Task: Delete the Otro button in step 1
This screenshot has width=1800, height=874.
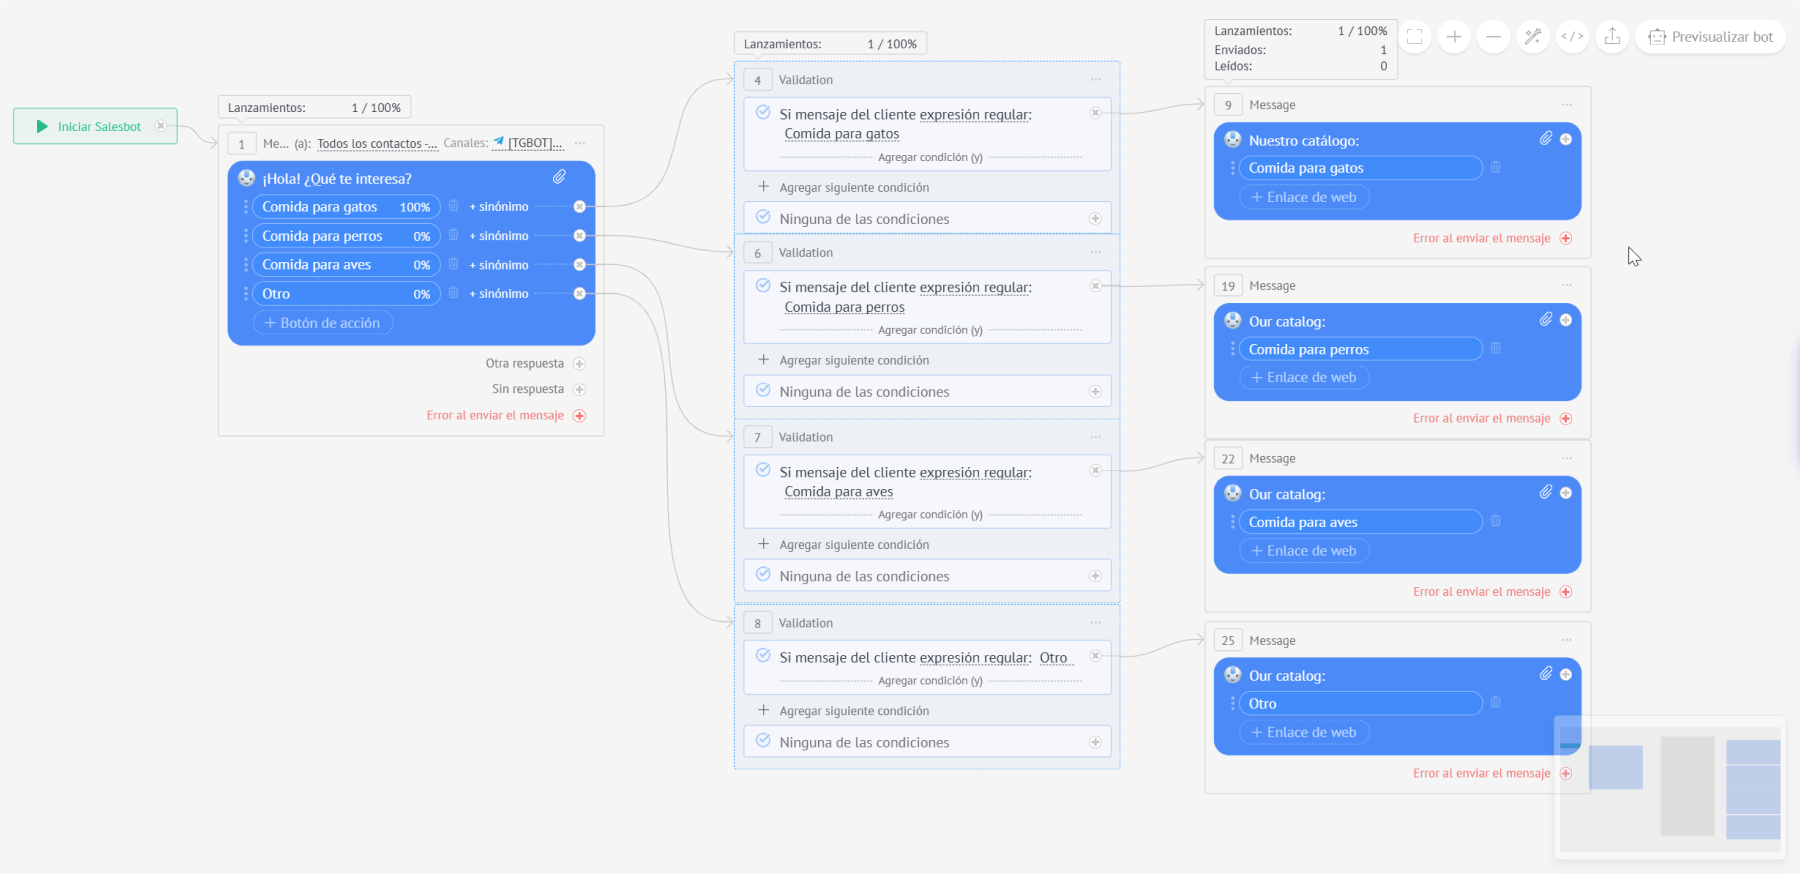Action: click(x=453, y=293)
